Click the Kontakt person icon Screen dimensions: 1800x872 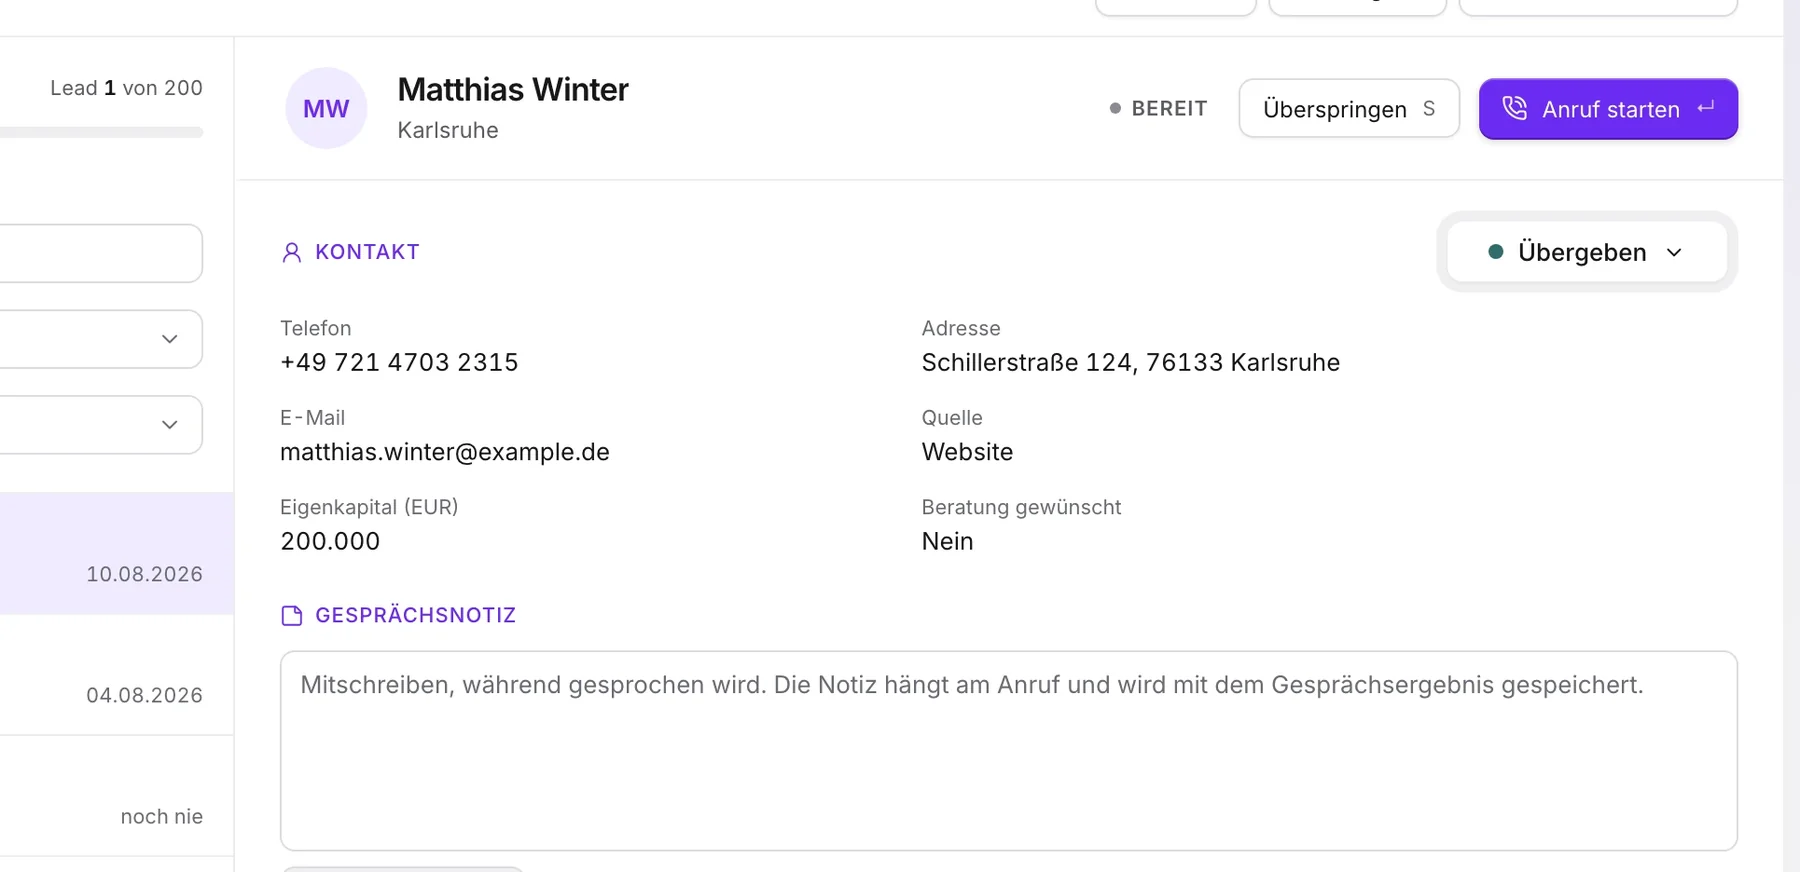(x=292, y=252)
